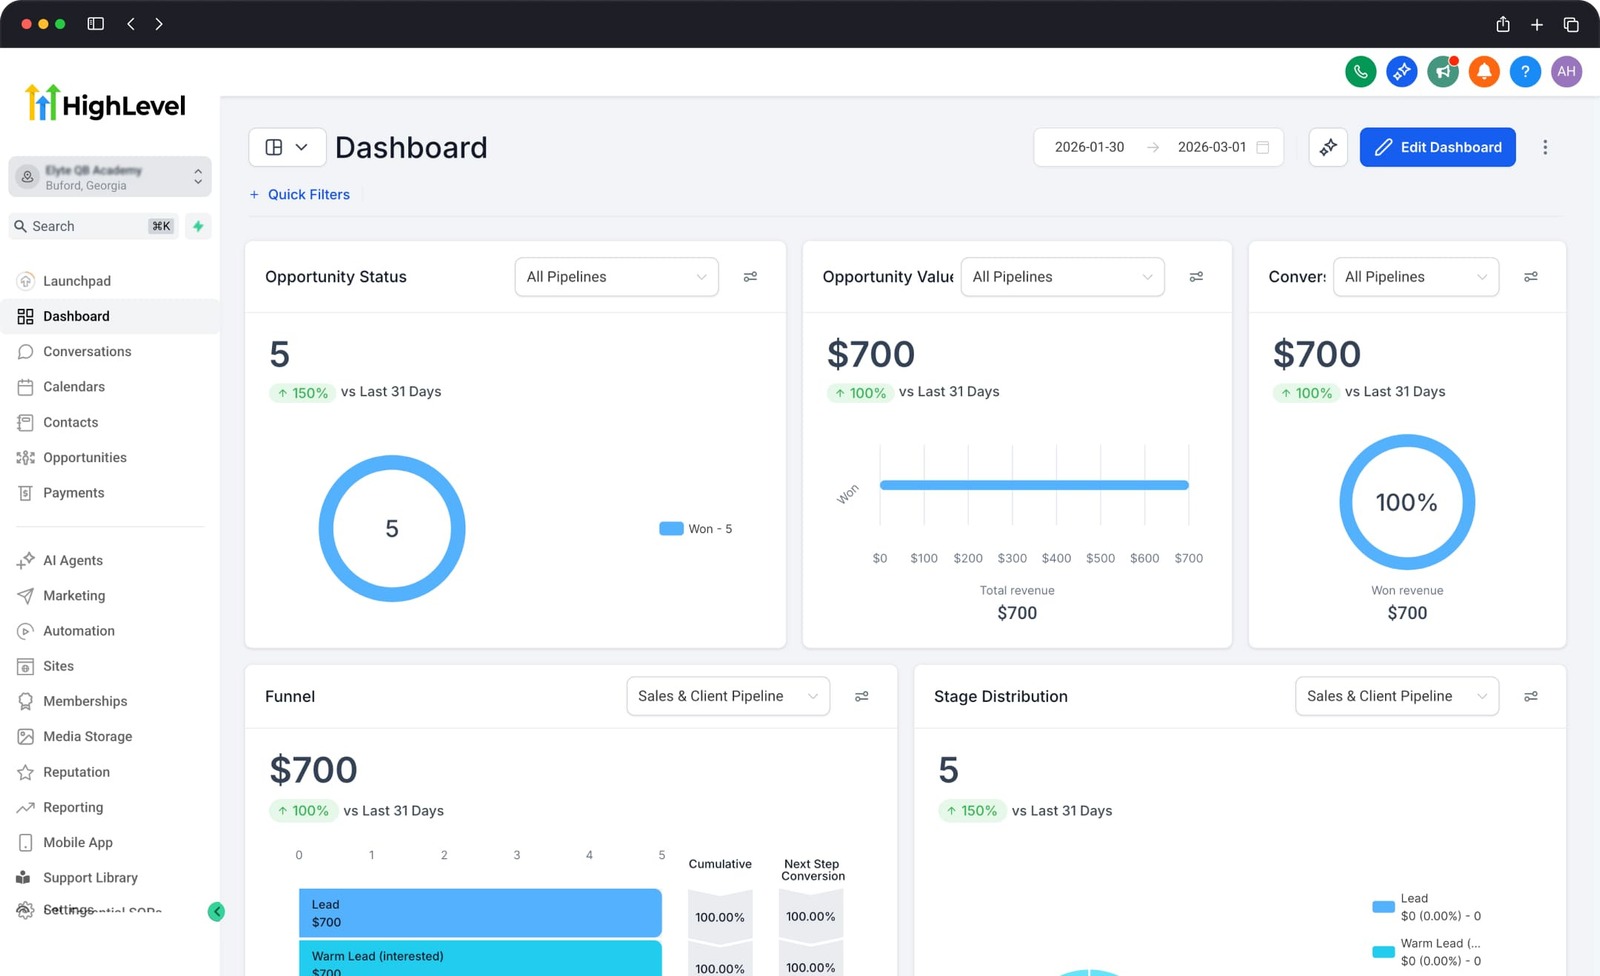1600x976 pixels.
Task: Toggle the browser sidebar panel icon
Action: click(96, 24)
